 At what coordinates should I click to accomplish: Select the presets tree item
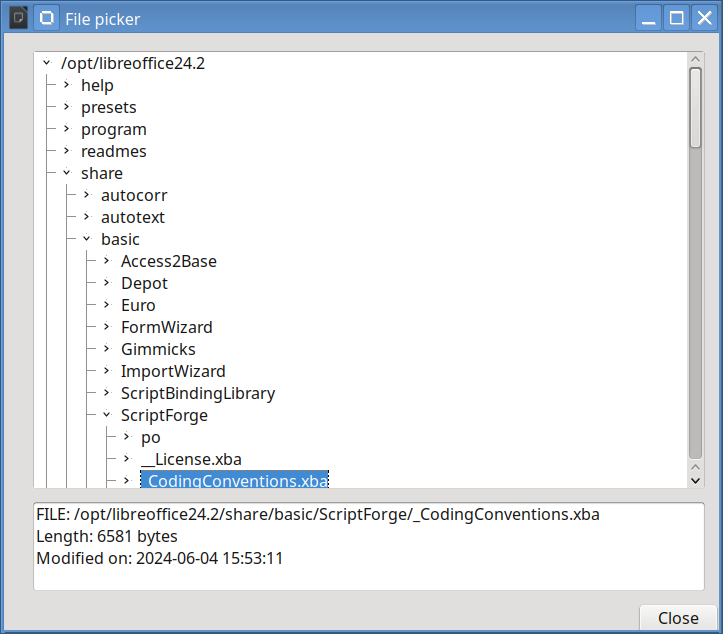(109, 107)
